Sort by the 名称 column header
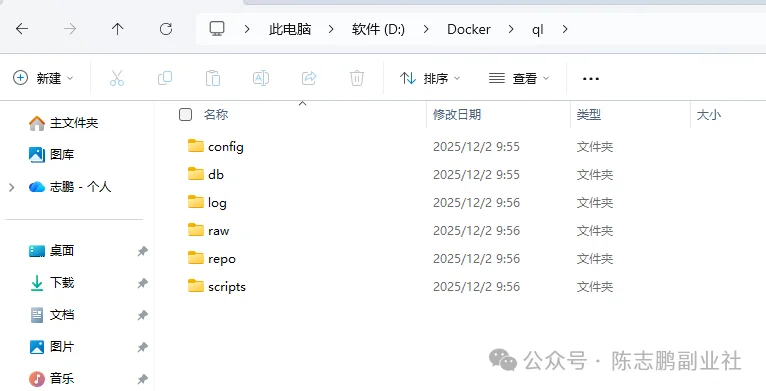Image resolution: width=766 pixels, height=391 pixels. (216, 114)
